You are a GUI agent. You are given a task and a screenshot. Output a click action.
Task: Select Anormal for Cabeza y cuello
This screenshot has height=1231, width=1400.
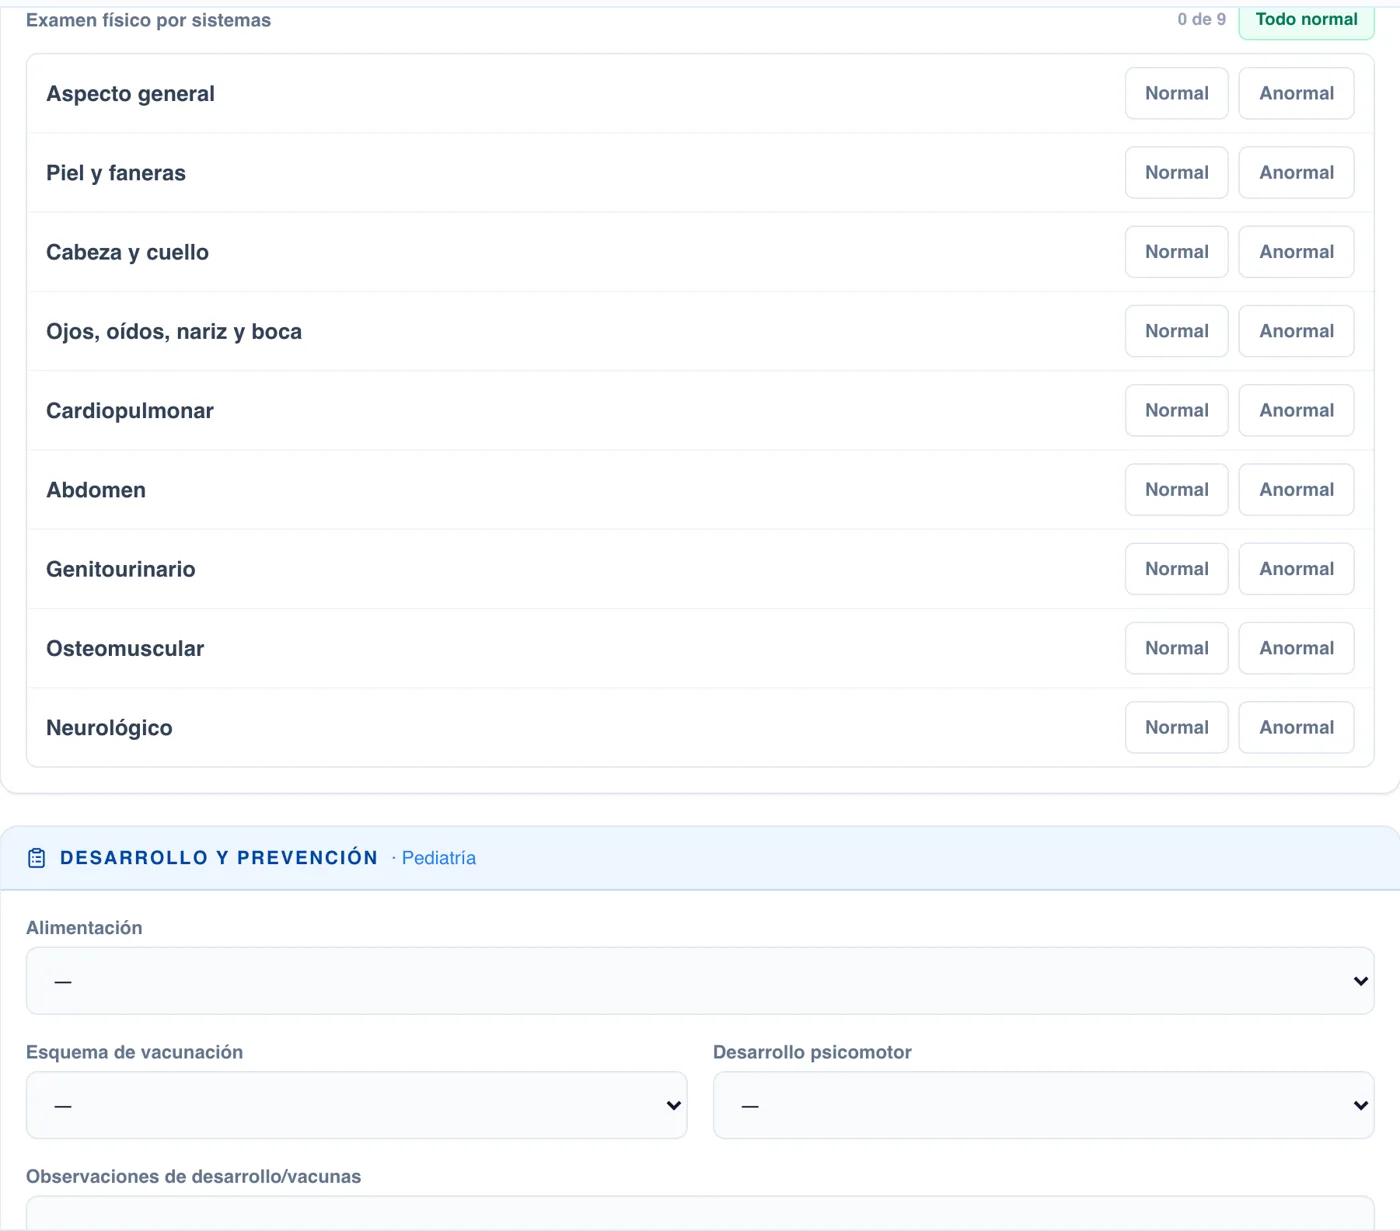click(1296, 252)
